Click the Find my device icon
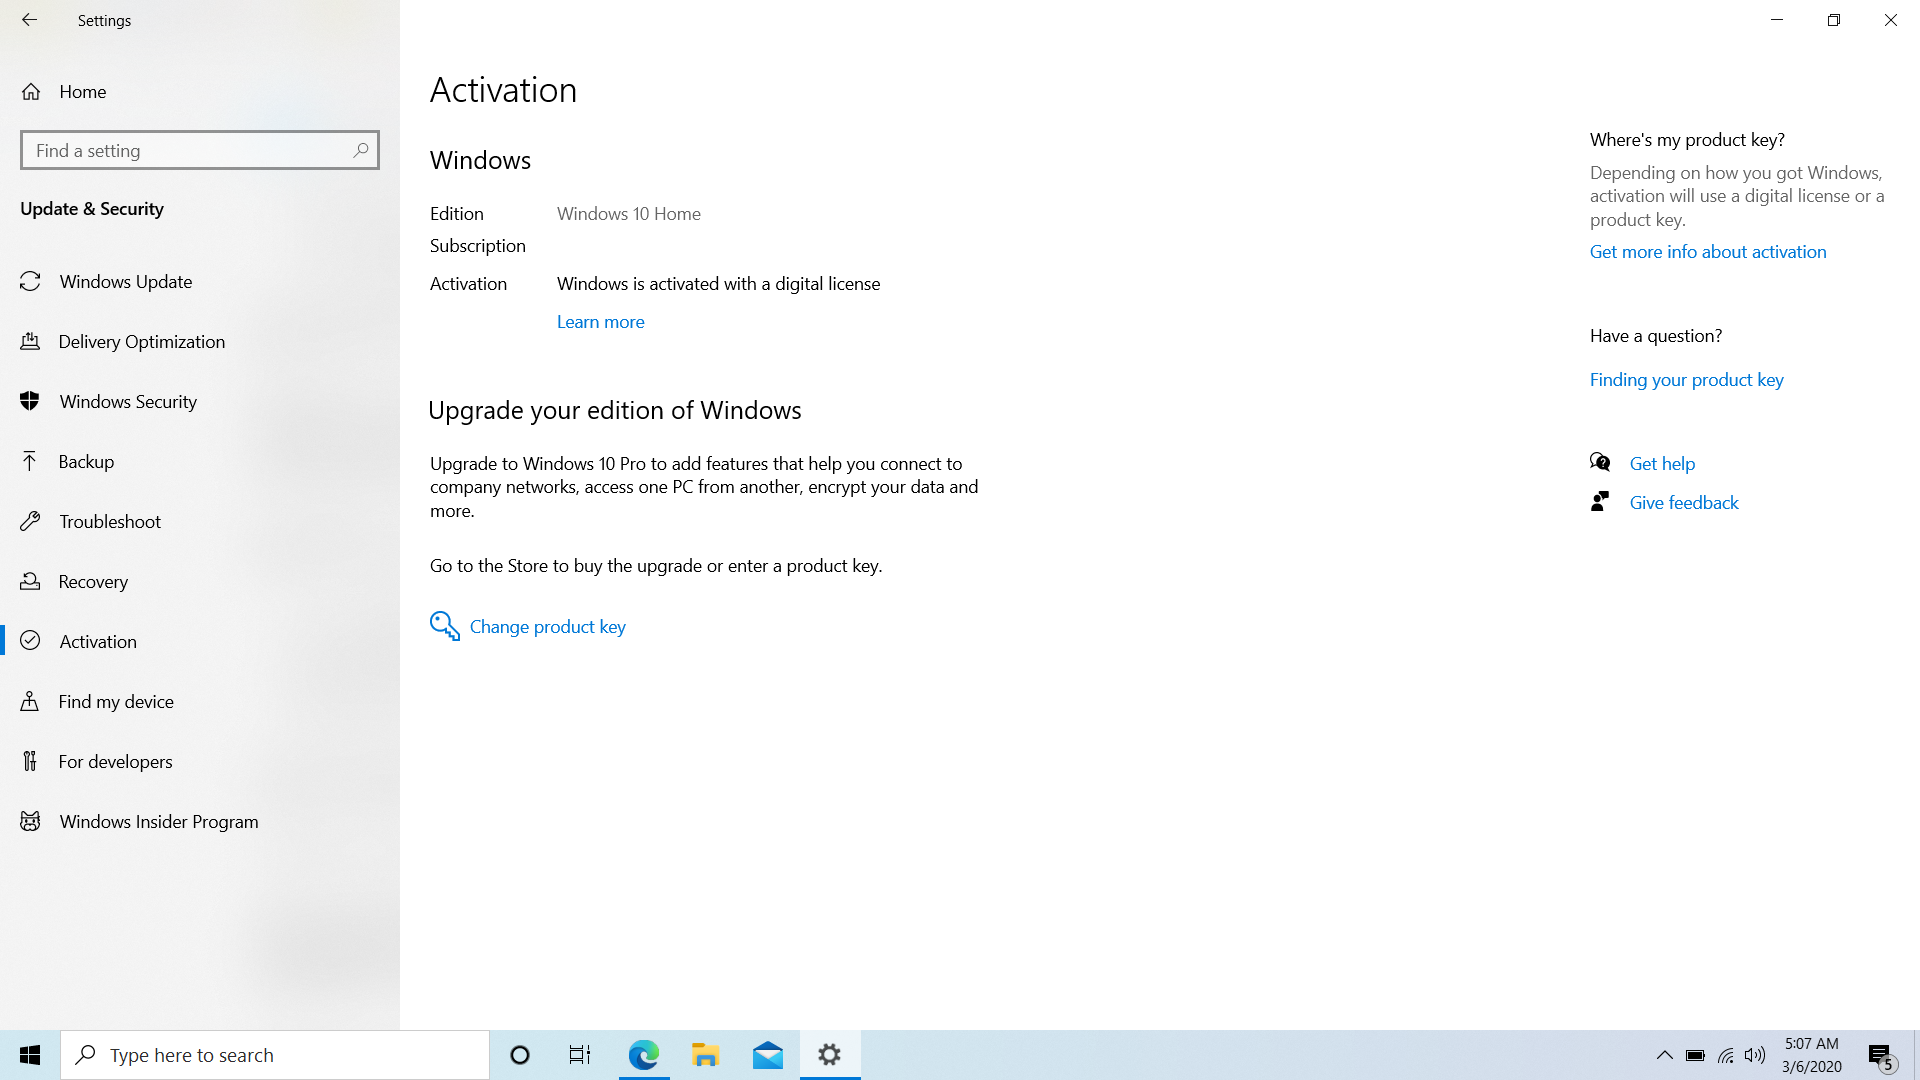 tap(30, 702)
